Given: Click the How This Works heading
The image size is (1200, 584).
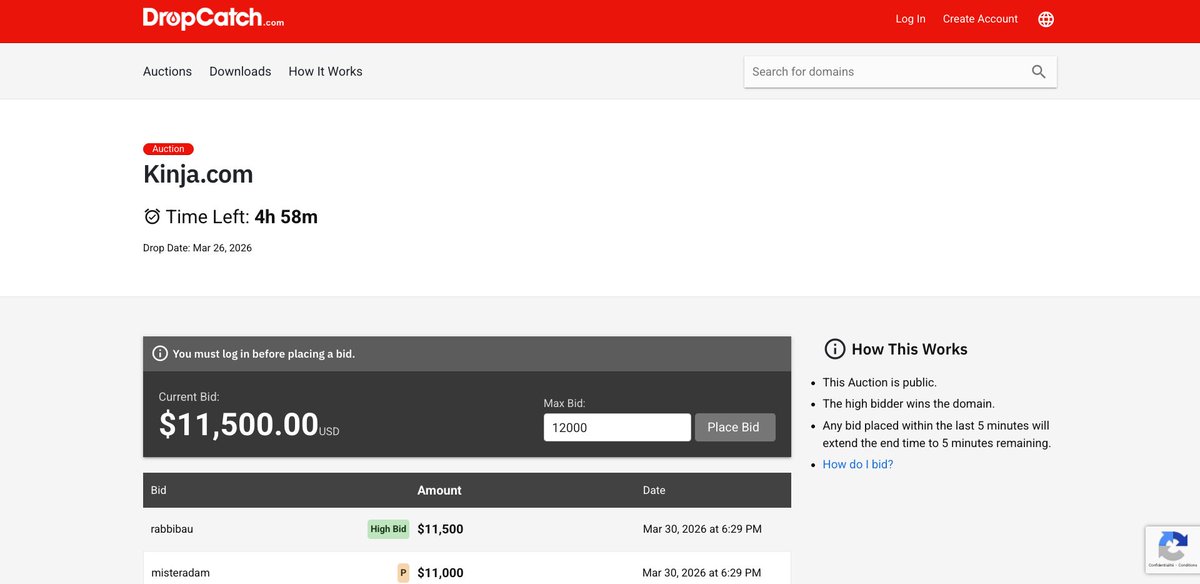Looking at the screenshot, I should click(909, 349).
